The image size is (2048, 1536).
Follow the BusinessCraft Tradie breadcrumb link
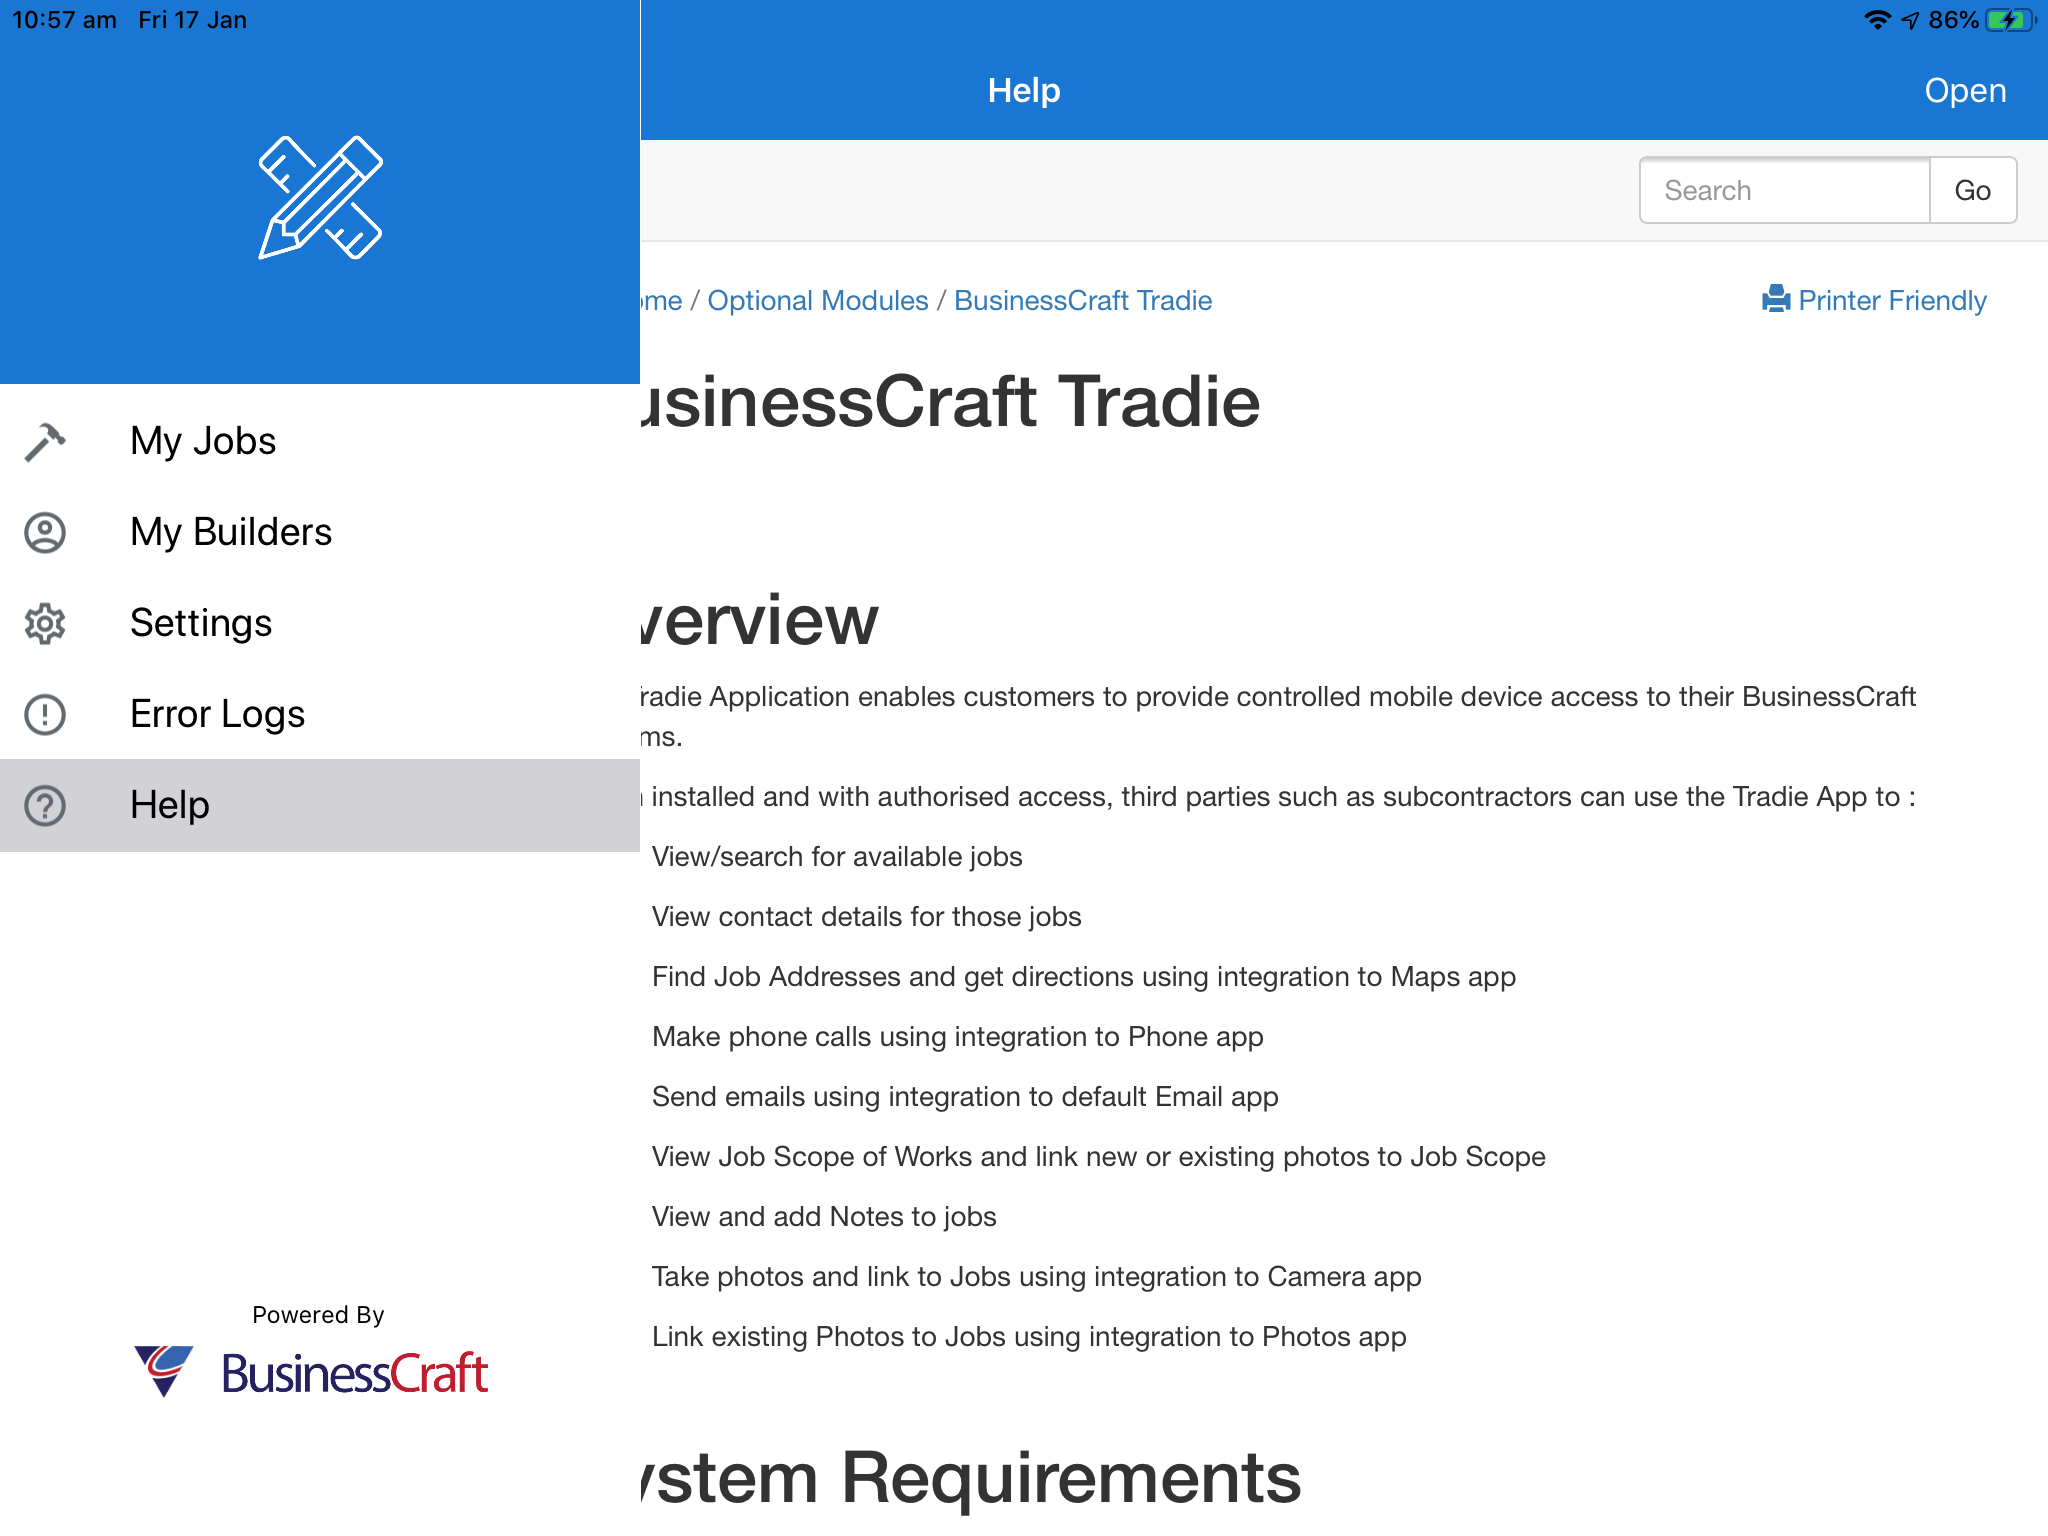pyautogui.click(x=1083, y=300)
